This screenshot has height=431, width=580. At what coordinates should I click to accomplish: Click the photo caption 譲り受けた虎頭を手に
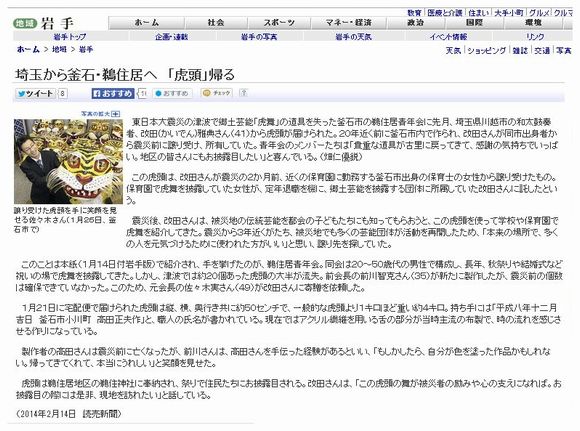pos(65,220)
